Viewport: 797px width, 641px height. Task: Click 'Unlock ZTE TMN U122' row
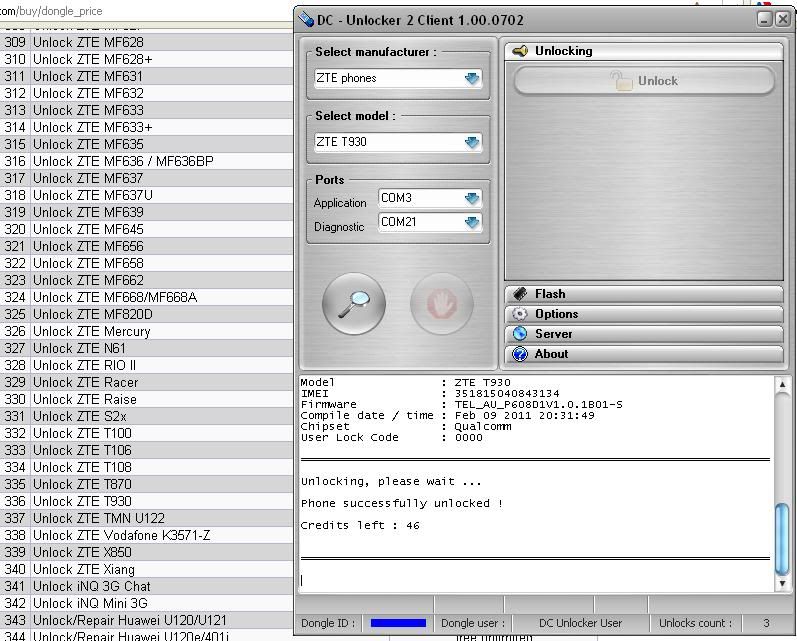tap(146, 518)
